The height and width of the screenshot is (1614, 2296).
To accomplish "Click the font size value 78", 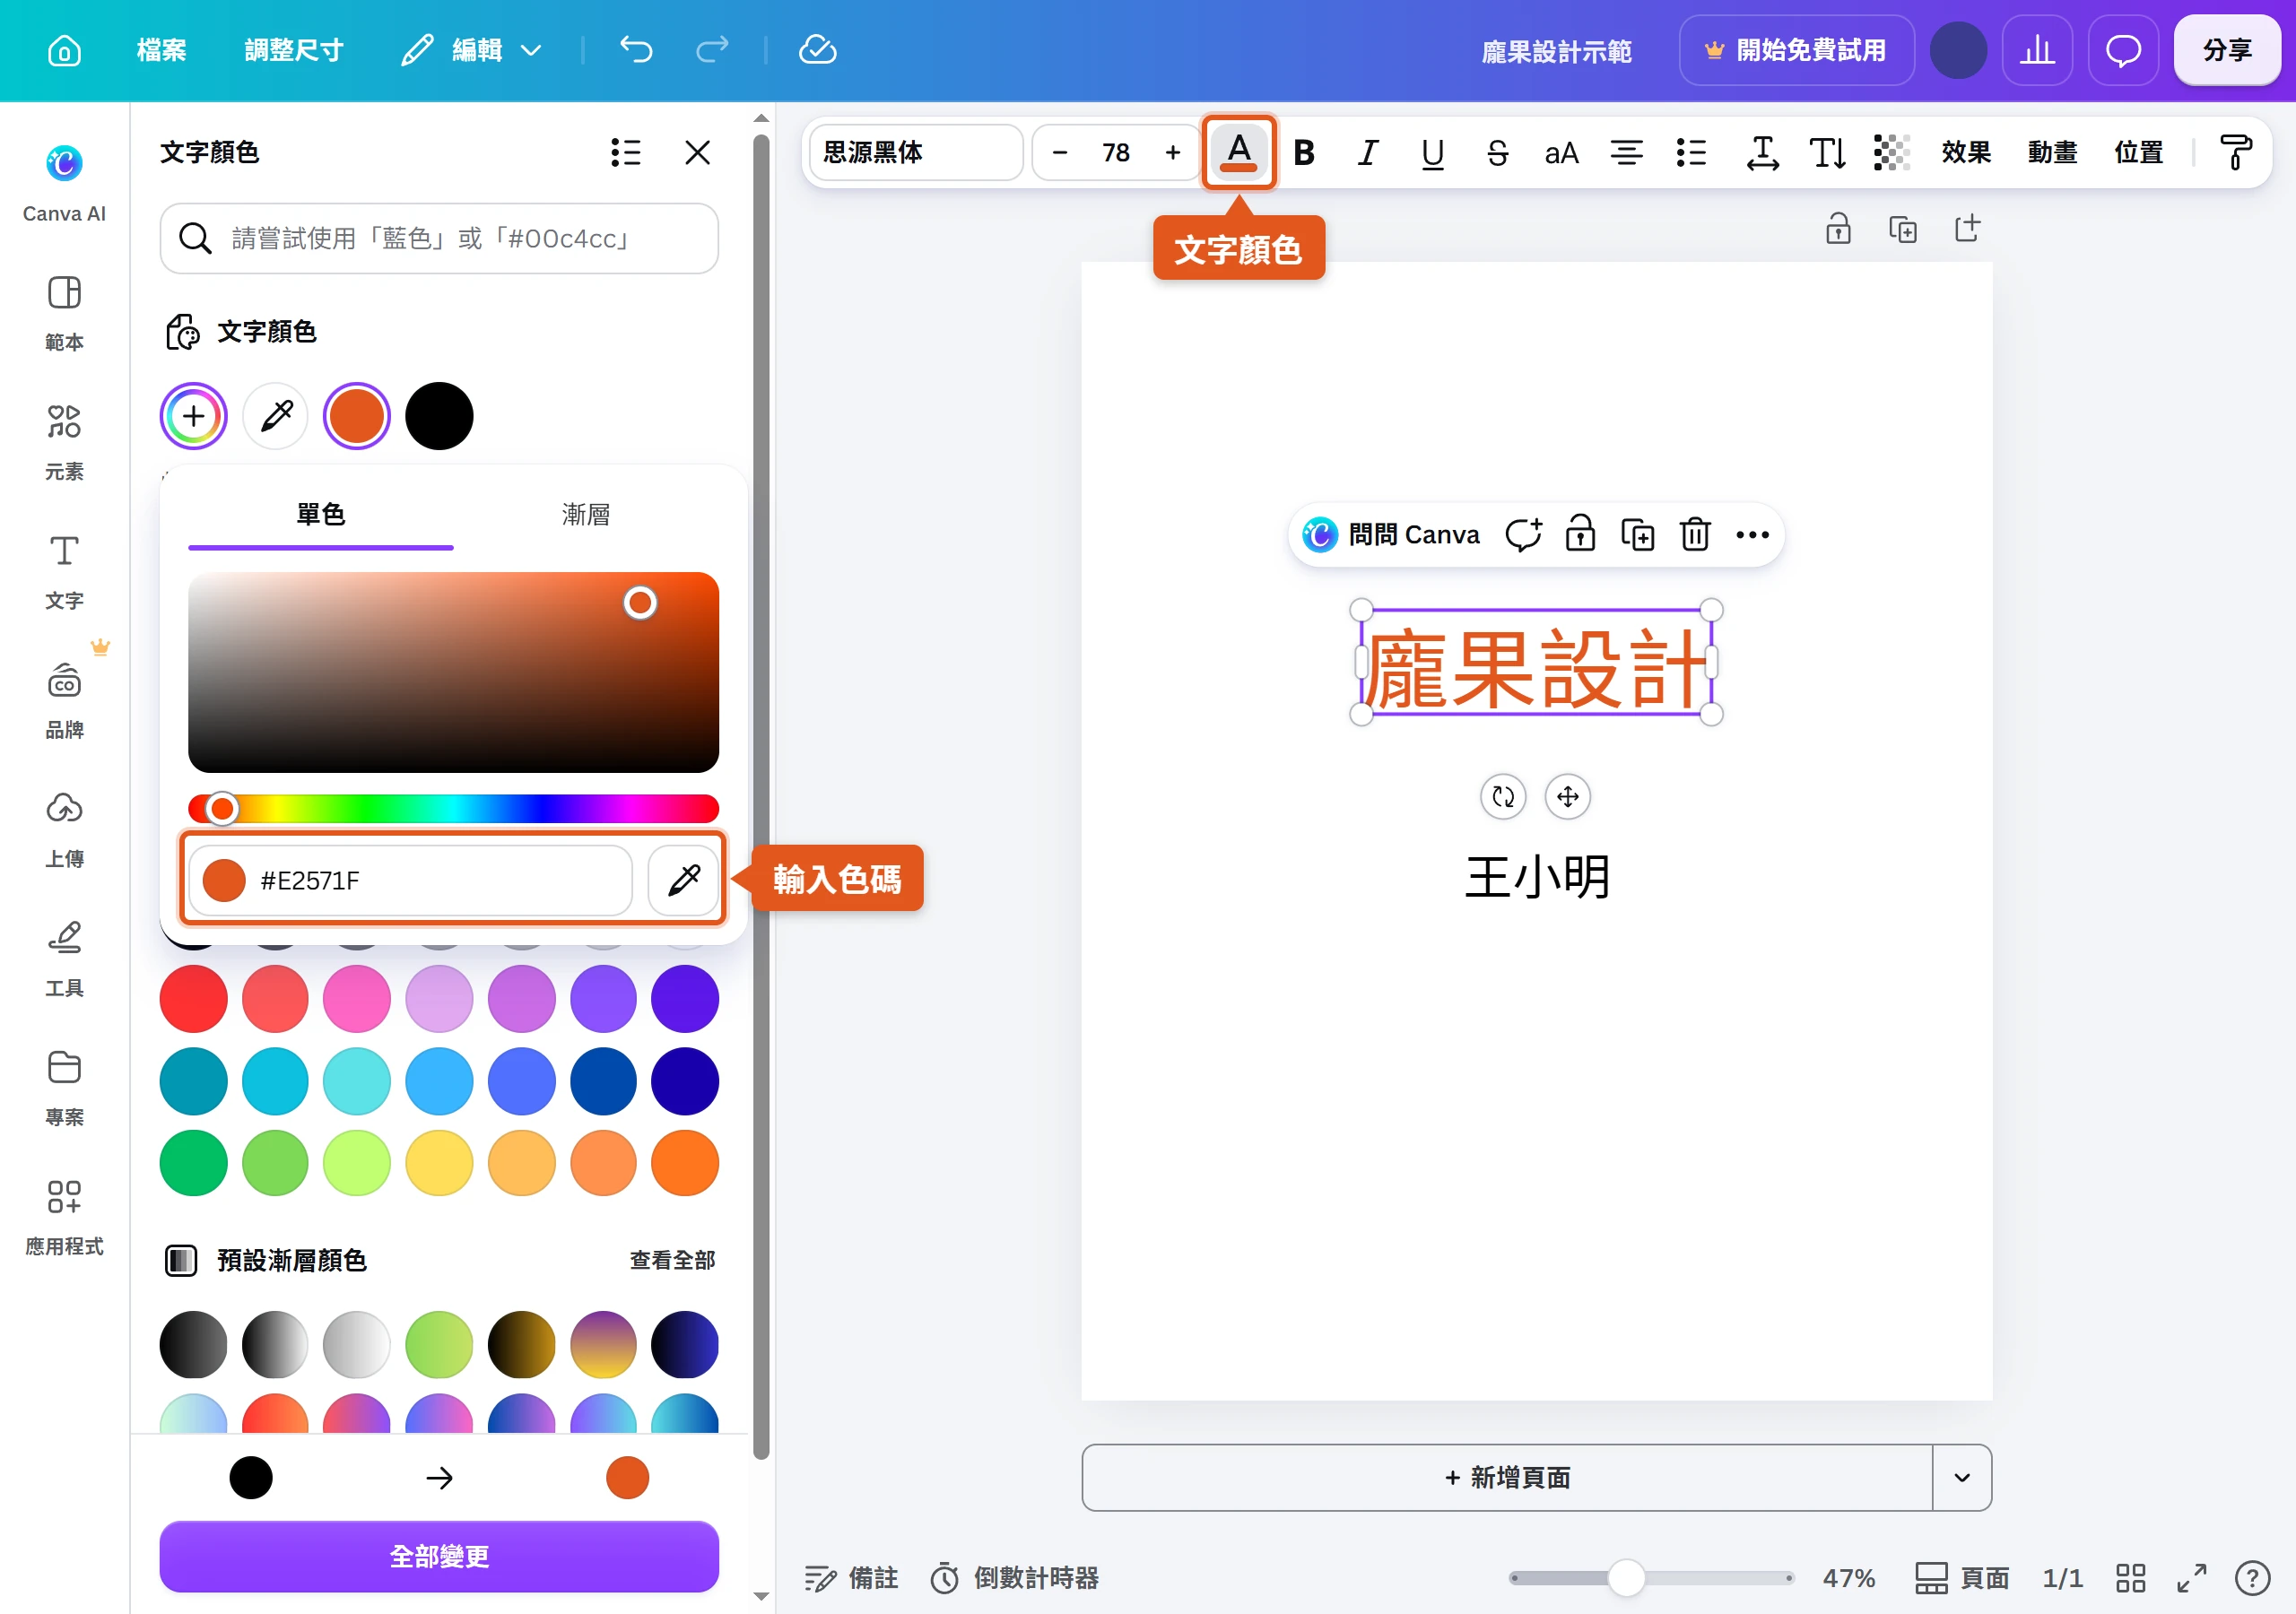I will (x=1116, y=152).
